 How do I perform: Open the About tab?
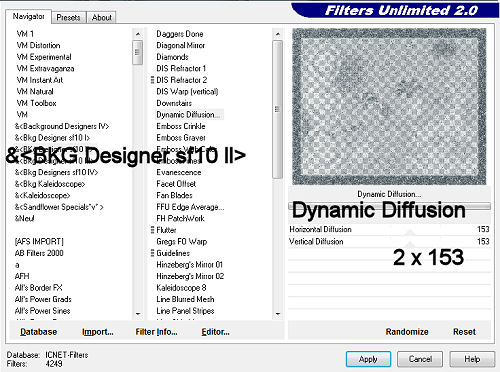pyautogui.click(x=102, y=17)
